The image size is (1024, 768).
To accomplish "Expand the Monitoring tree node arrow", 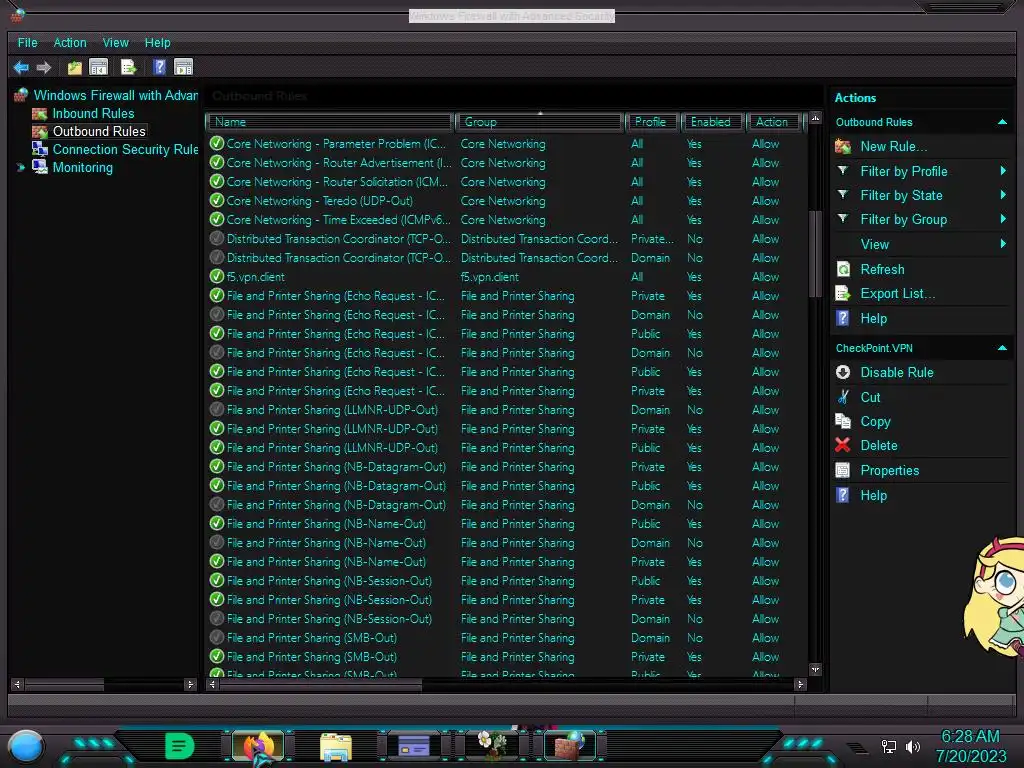I will pos(20,167).
